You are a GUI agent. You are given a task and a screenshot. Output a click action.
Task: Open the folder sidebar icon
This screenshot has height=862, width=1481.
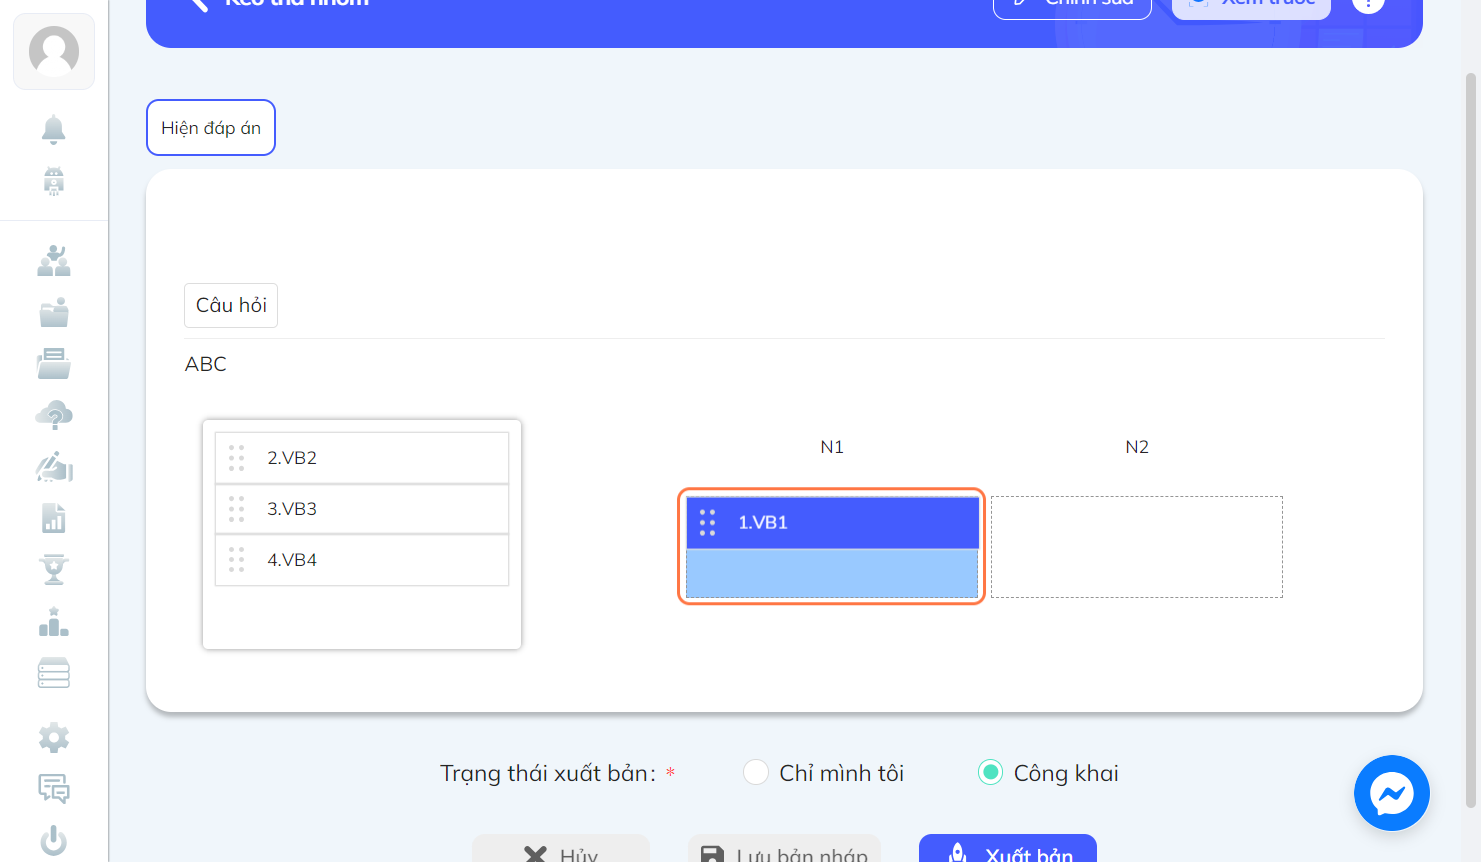coord(54,313)
